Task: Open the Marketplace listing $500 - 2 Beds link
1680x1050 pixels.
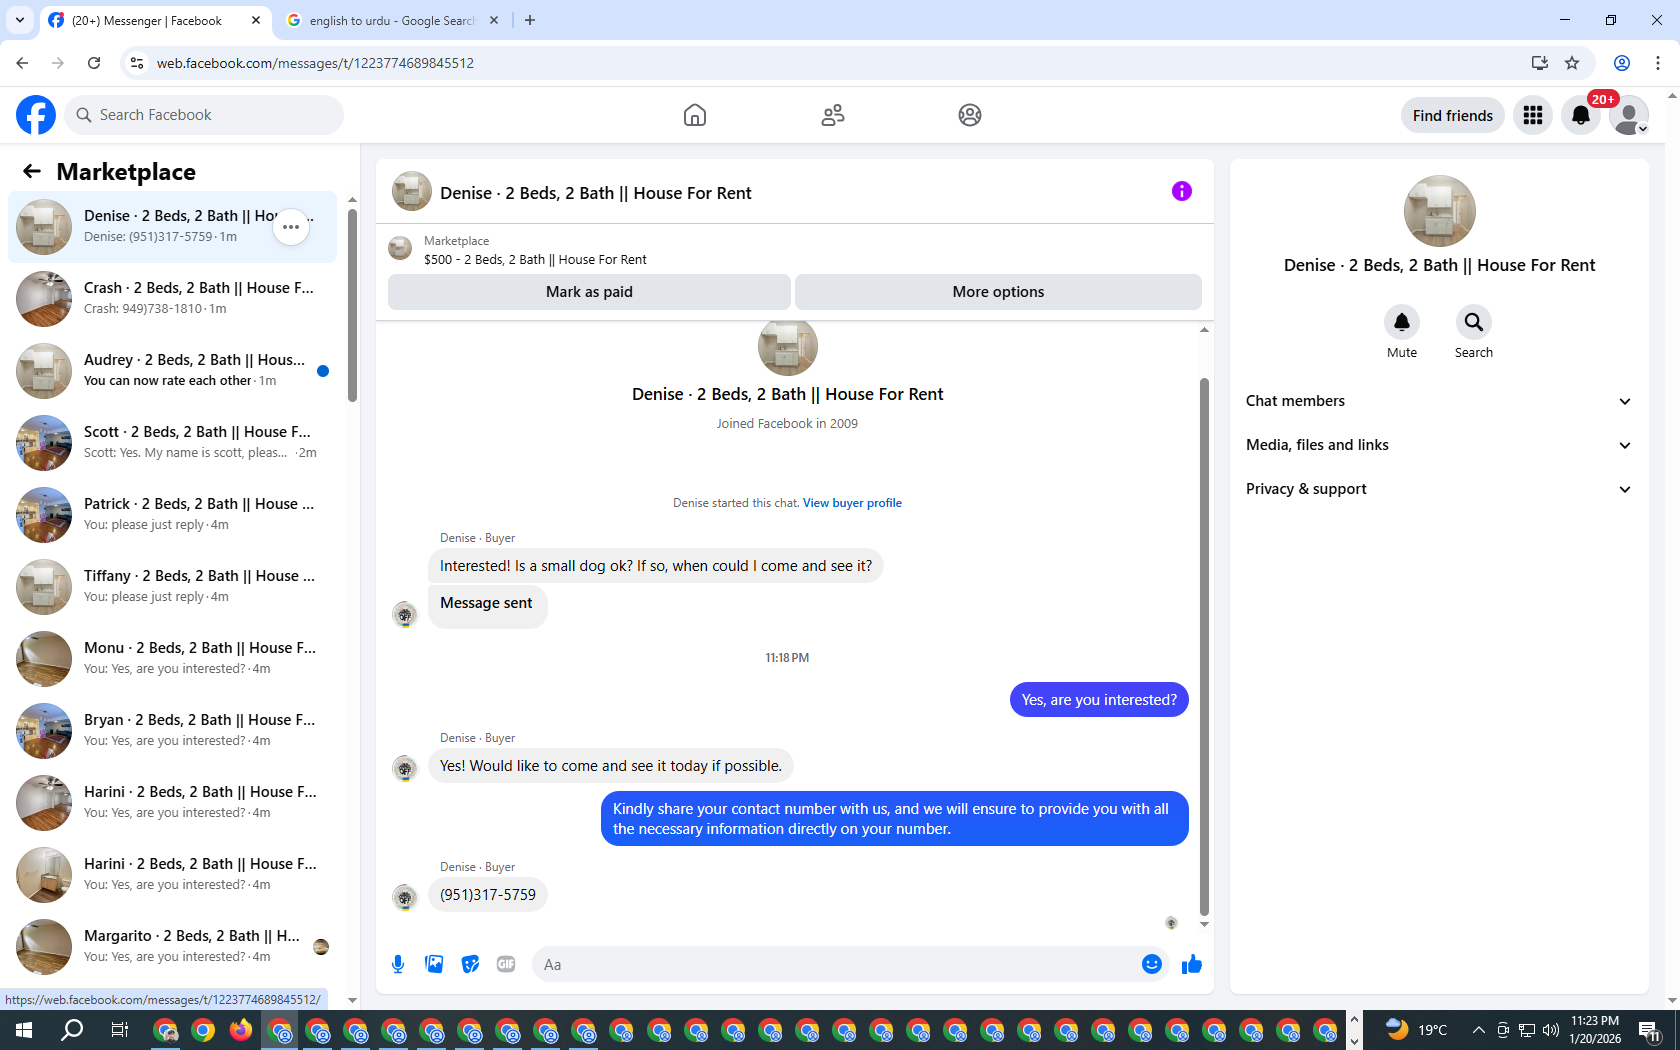Action: (x=535, y=260)
